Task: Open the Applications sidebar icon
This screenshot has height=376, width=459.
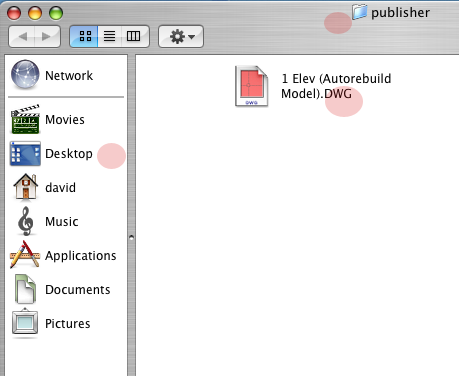Action: point(25,255)
